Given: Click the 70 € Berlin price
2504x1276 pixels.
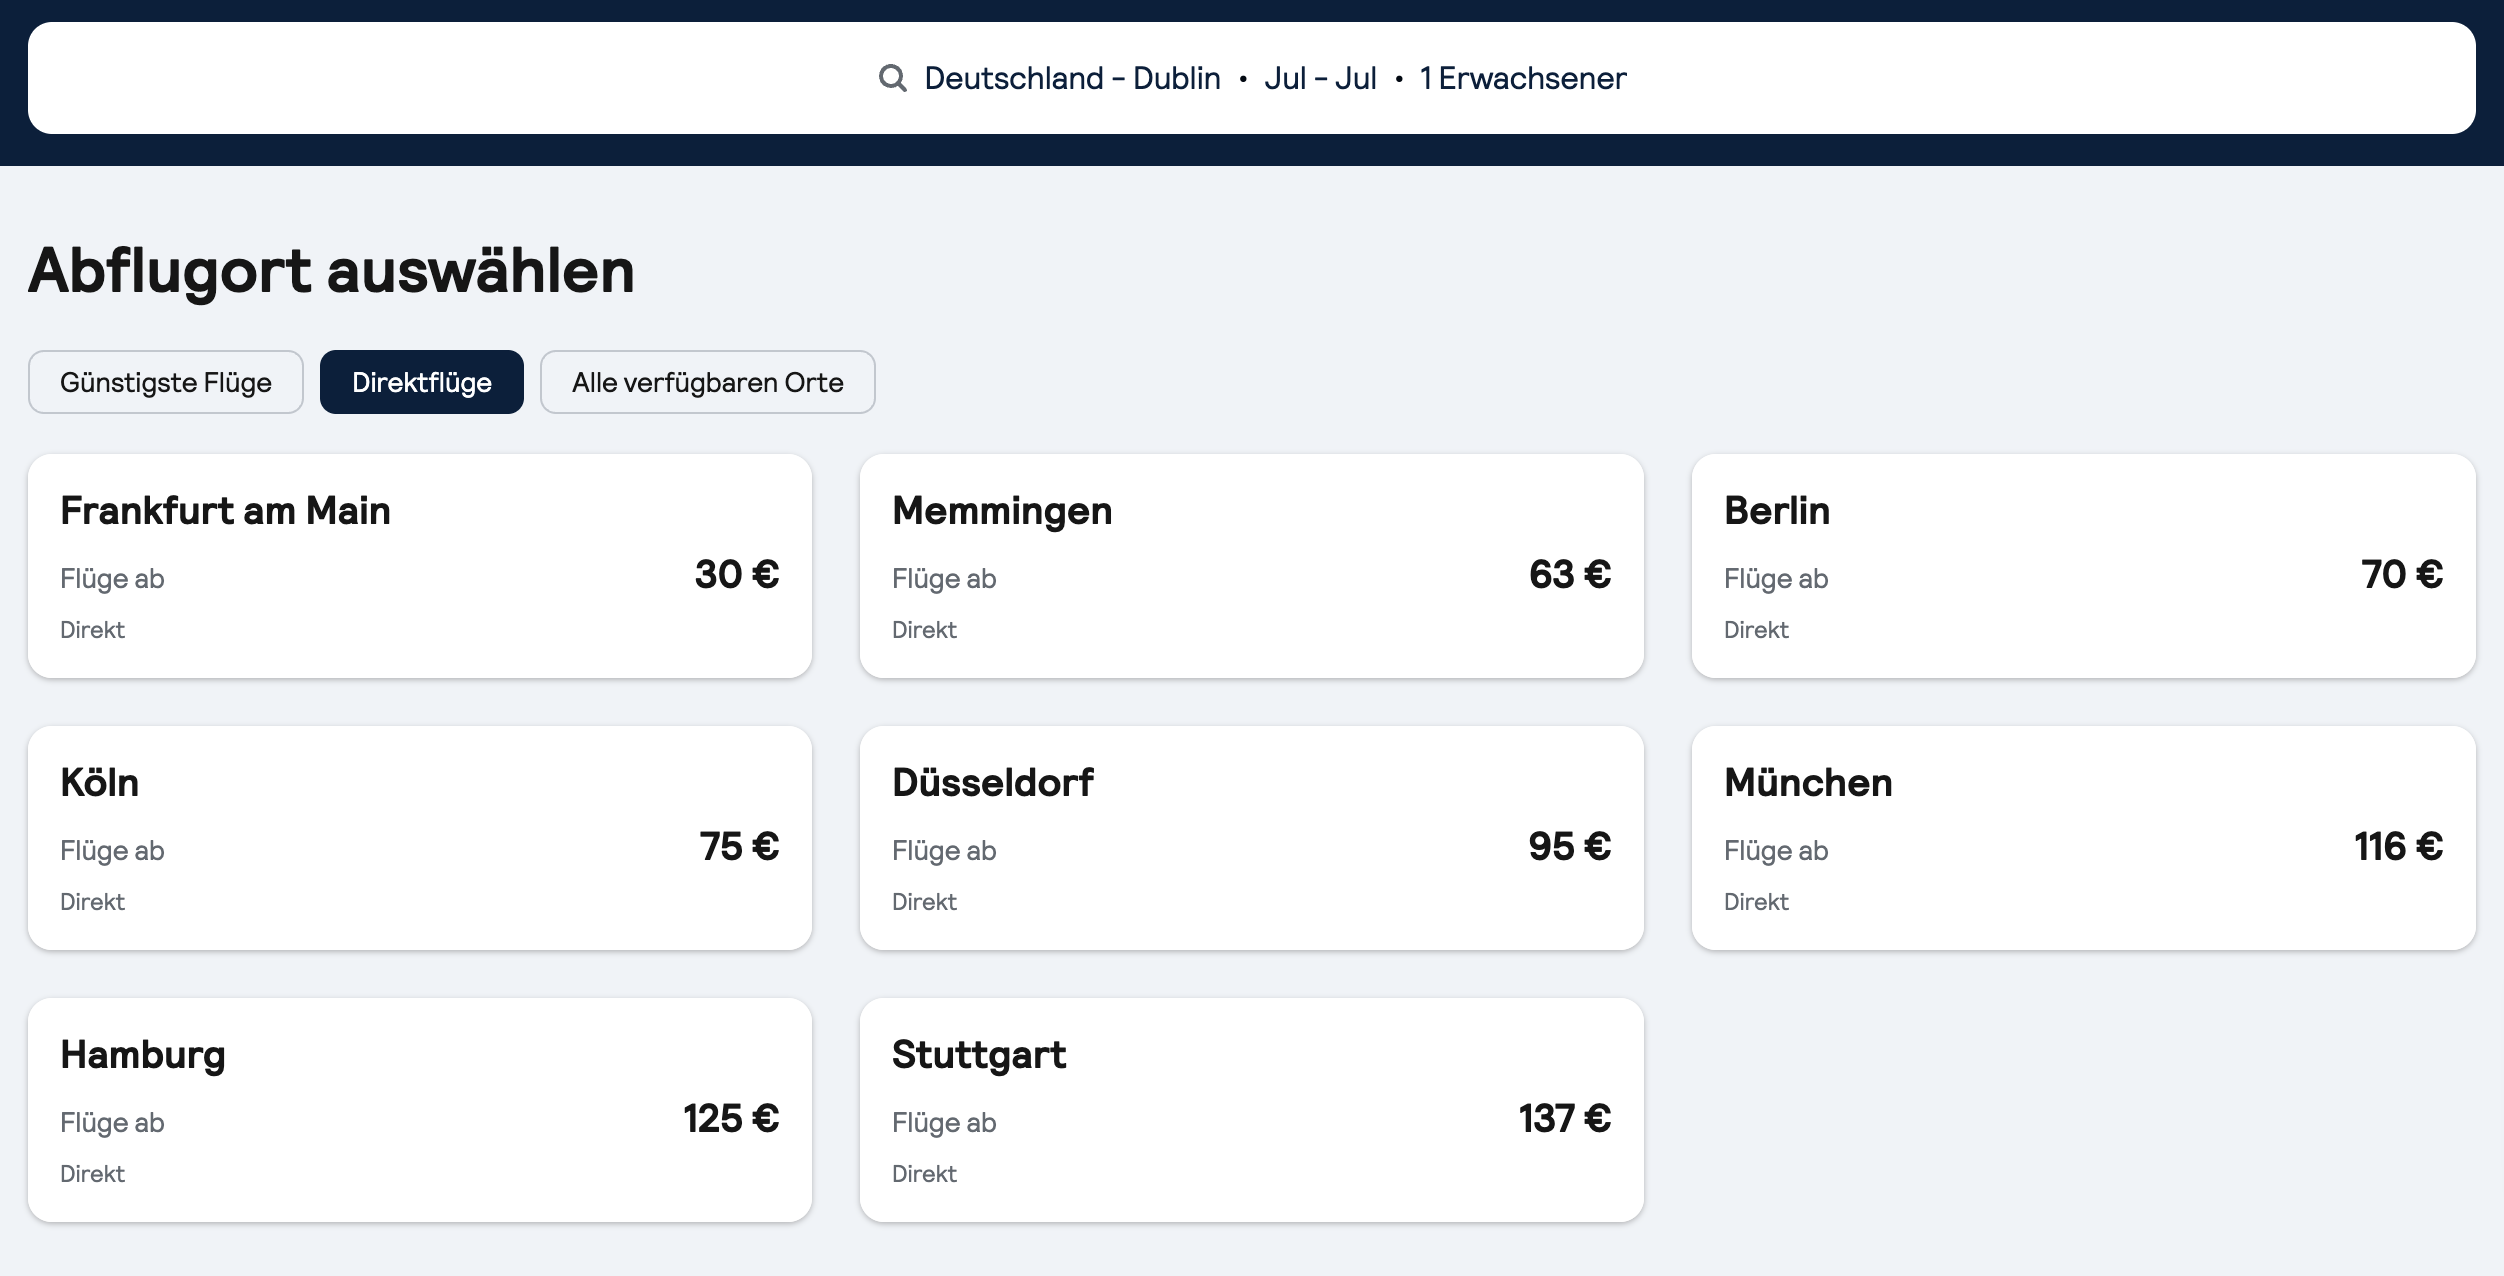Looking at the screenshot, I should pyautogui.click(x=2401, y=575).
